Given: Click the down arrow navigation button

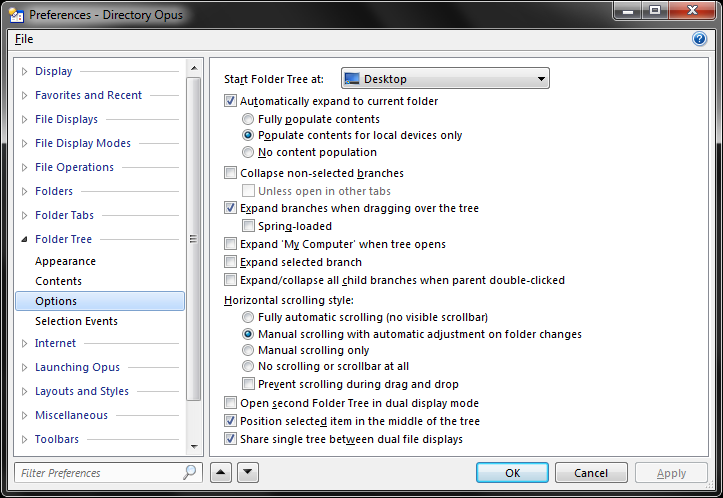Looking at the screenshot, I should point(248,472).
